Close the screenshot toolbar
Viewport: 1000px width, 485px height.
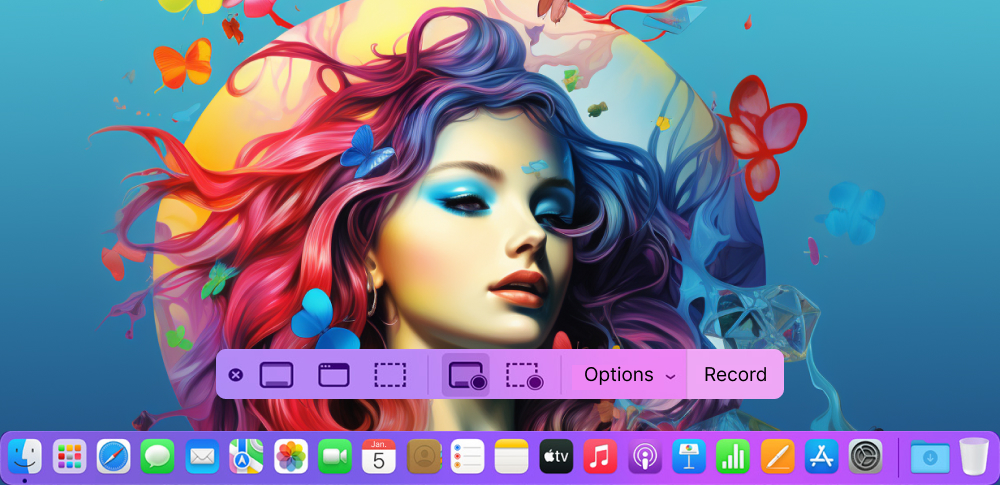click(235, 375)
